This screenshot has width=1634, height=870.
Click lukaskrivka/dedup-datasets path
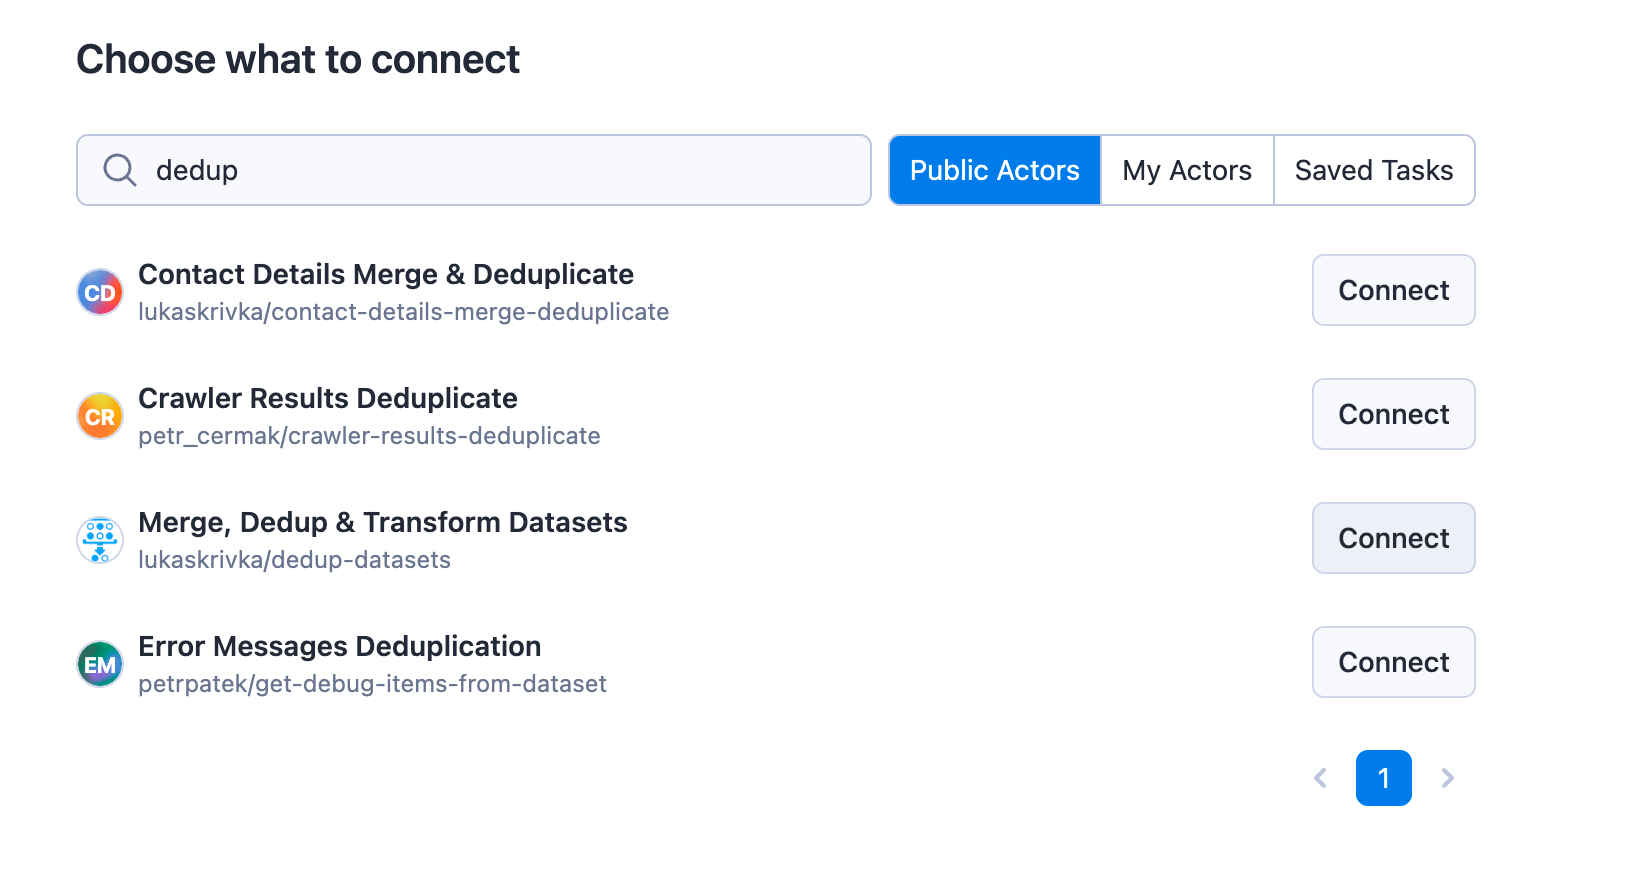point(294,560)
